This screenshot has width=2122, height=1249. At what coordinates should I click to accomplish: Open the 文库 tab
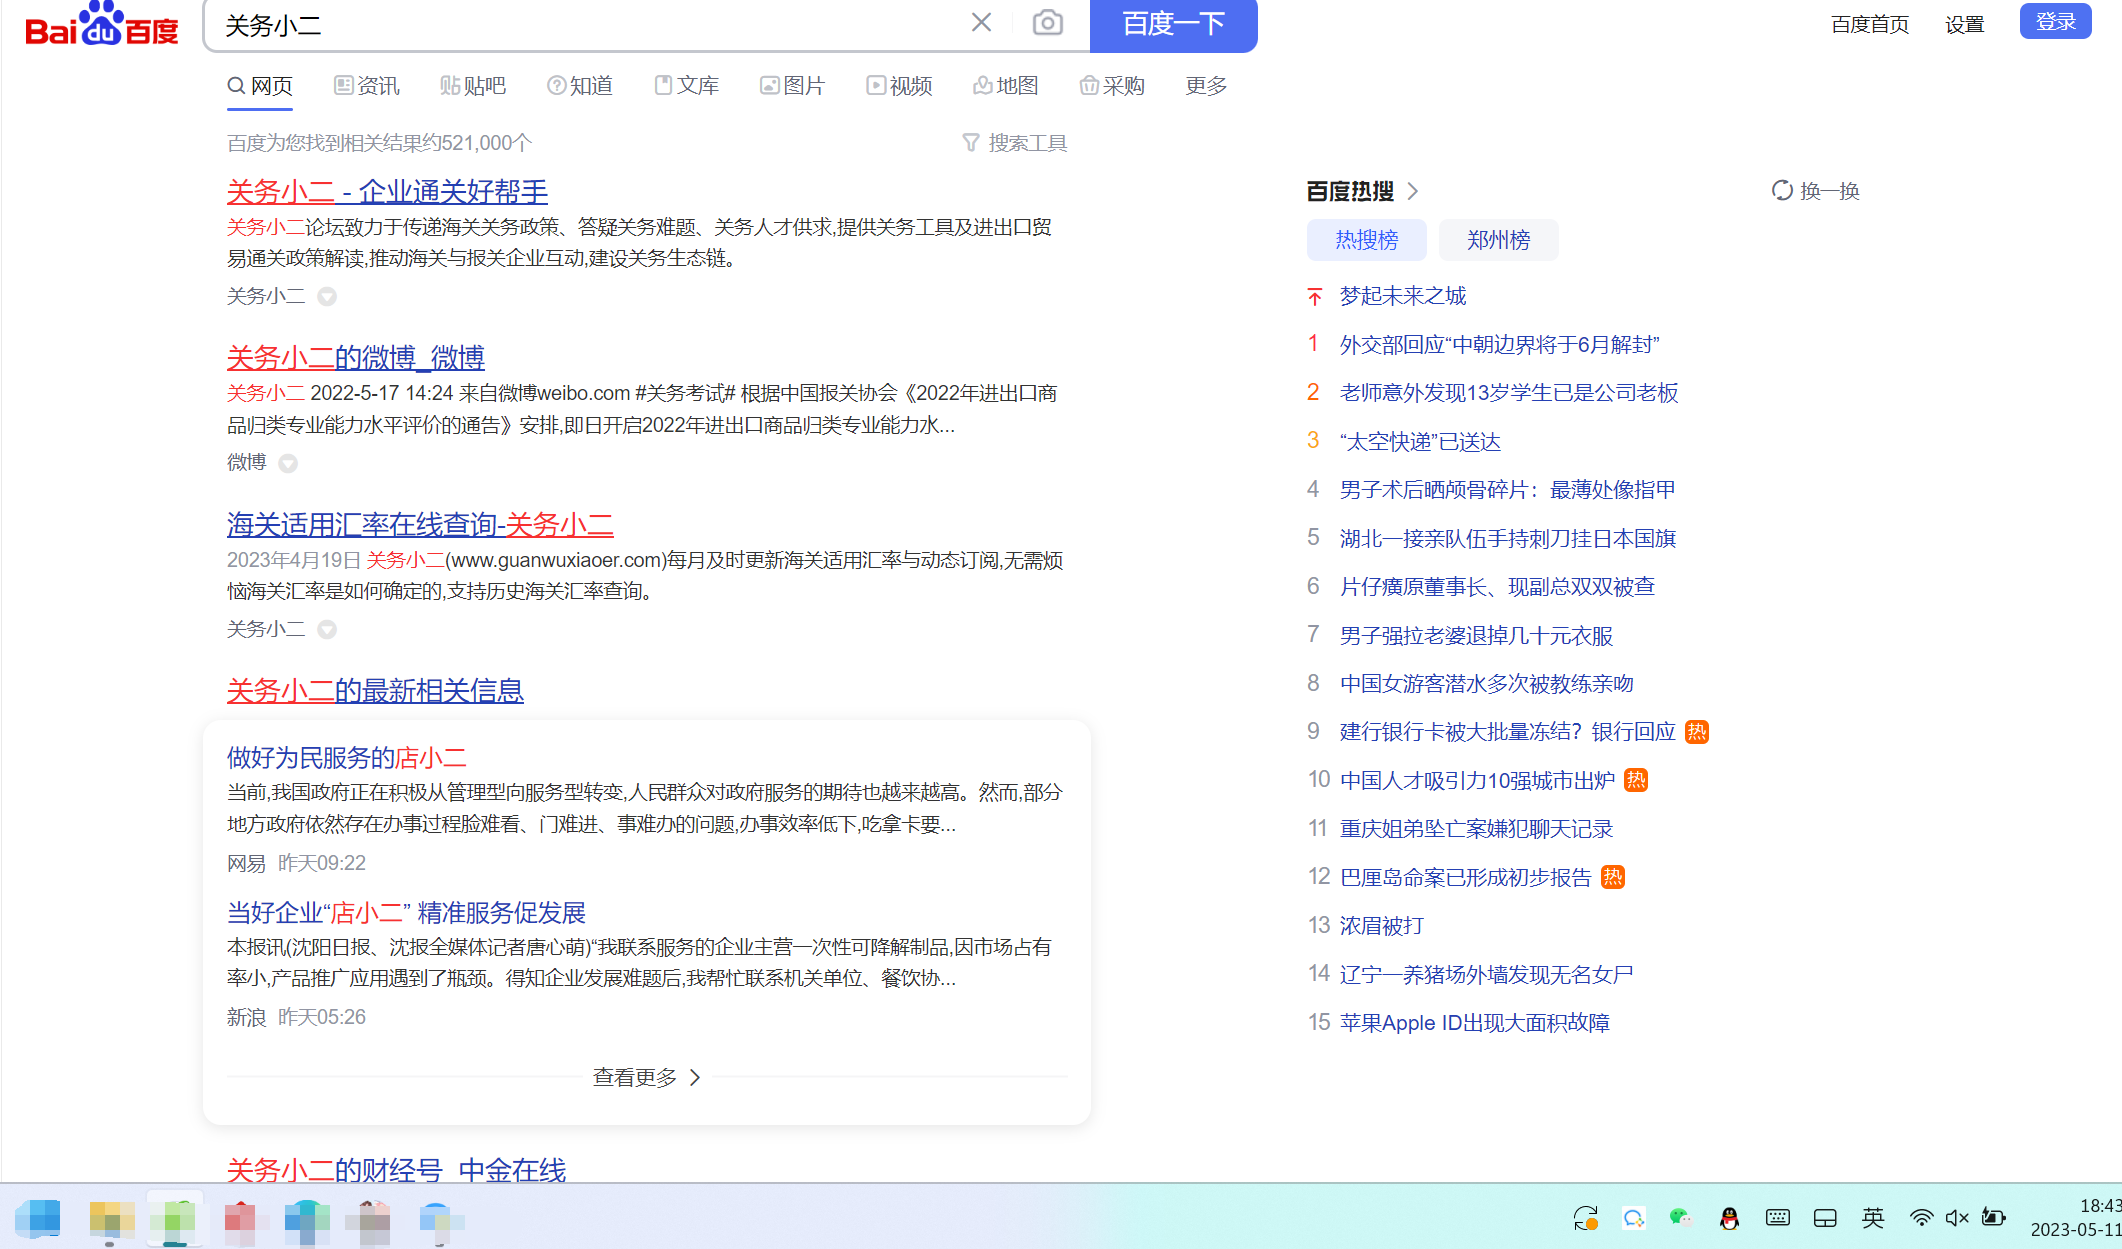(x=687, y=86)
